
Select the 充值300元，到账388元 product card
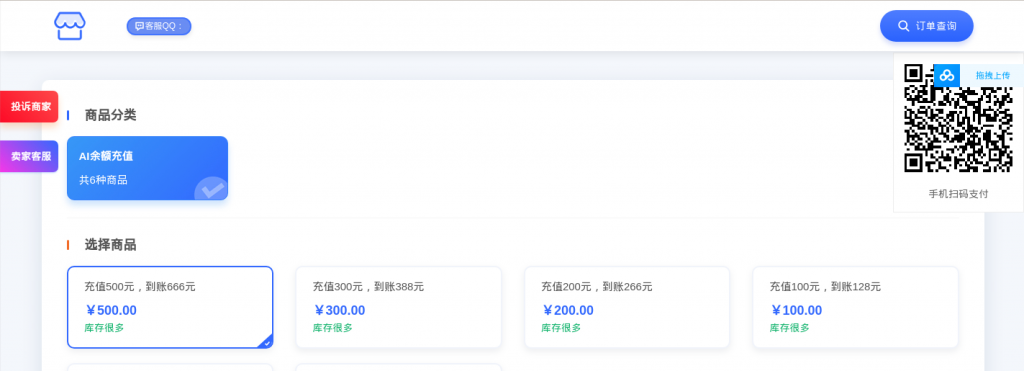[x=398, y=307]
